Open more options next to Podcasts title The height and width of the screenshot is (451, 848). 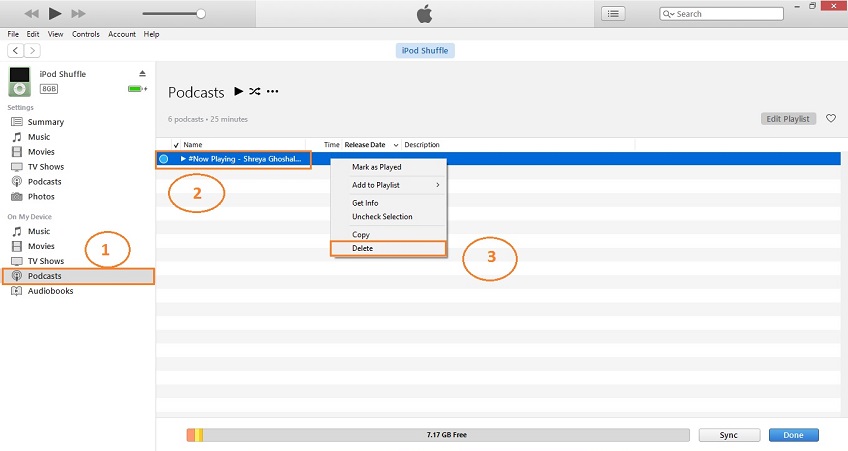click(272, 91)
